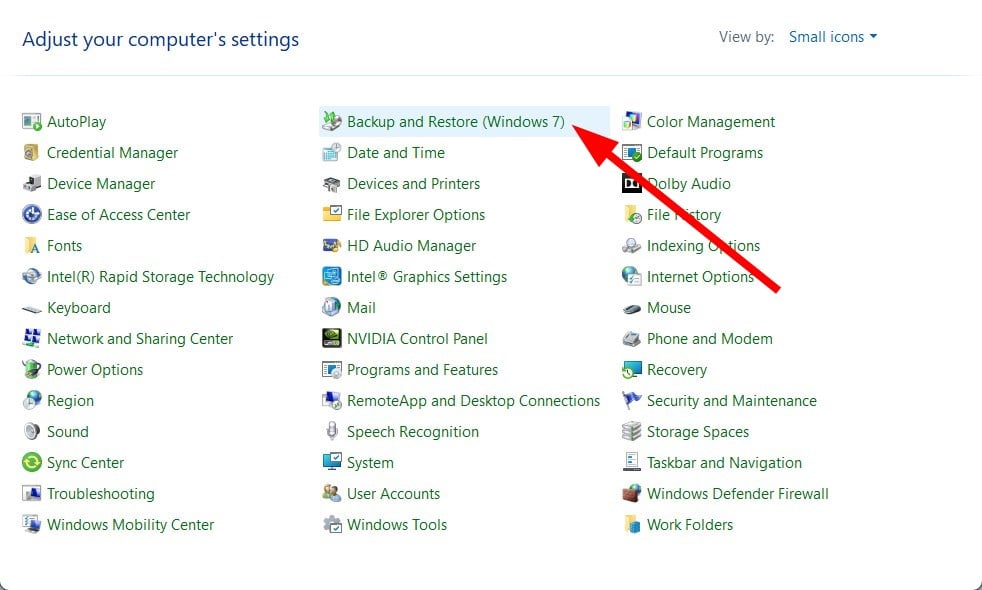Click the Power Options icon
The height and width of the screenshot is (590, 982).
32,370
